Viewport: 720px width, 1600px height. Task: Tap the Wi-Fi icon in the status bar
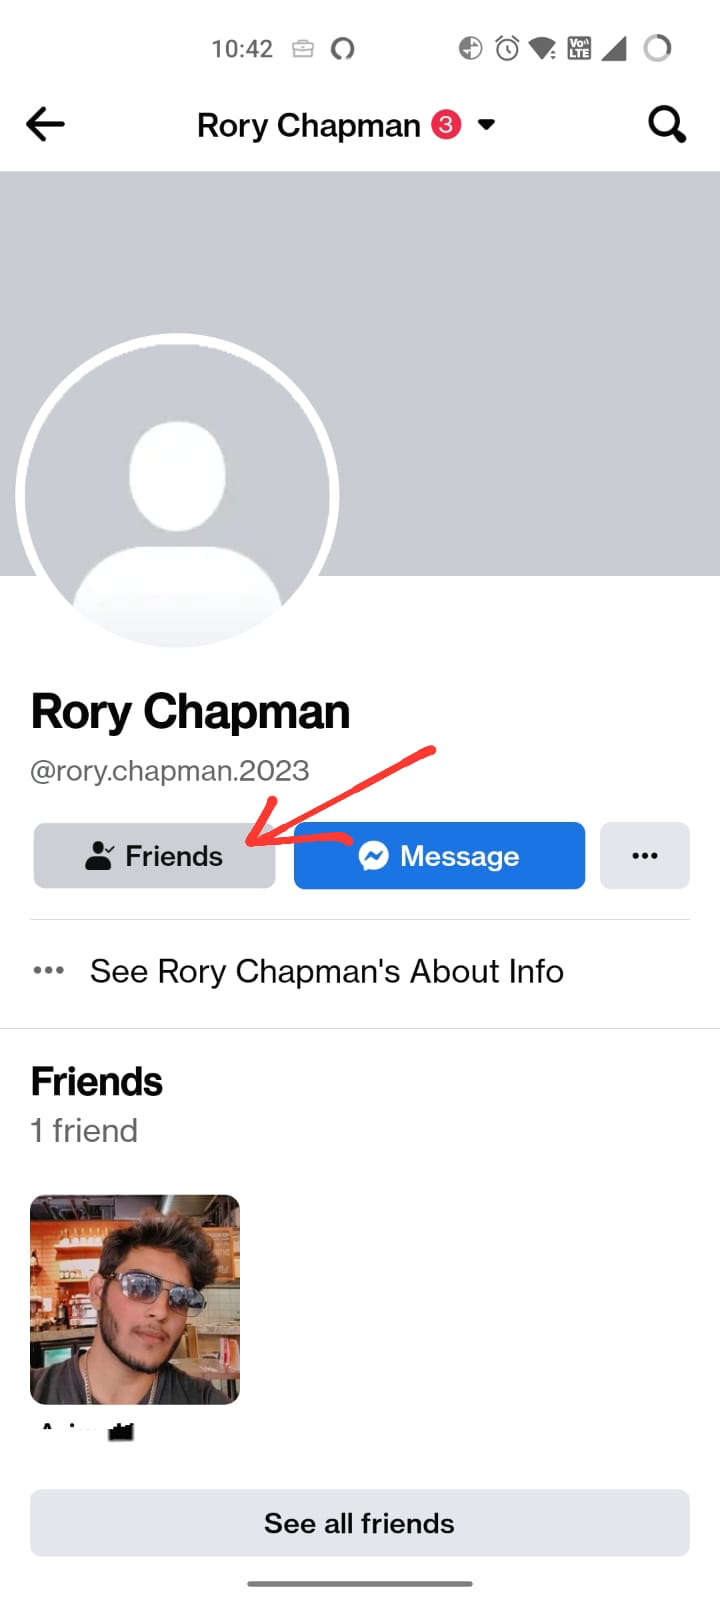tap(540, 47)
